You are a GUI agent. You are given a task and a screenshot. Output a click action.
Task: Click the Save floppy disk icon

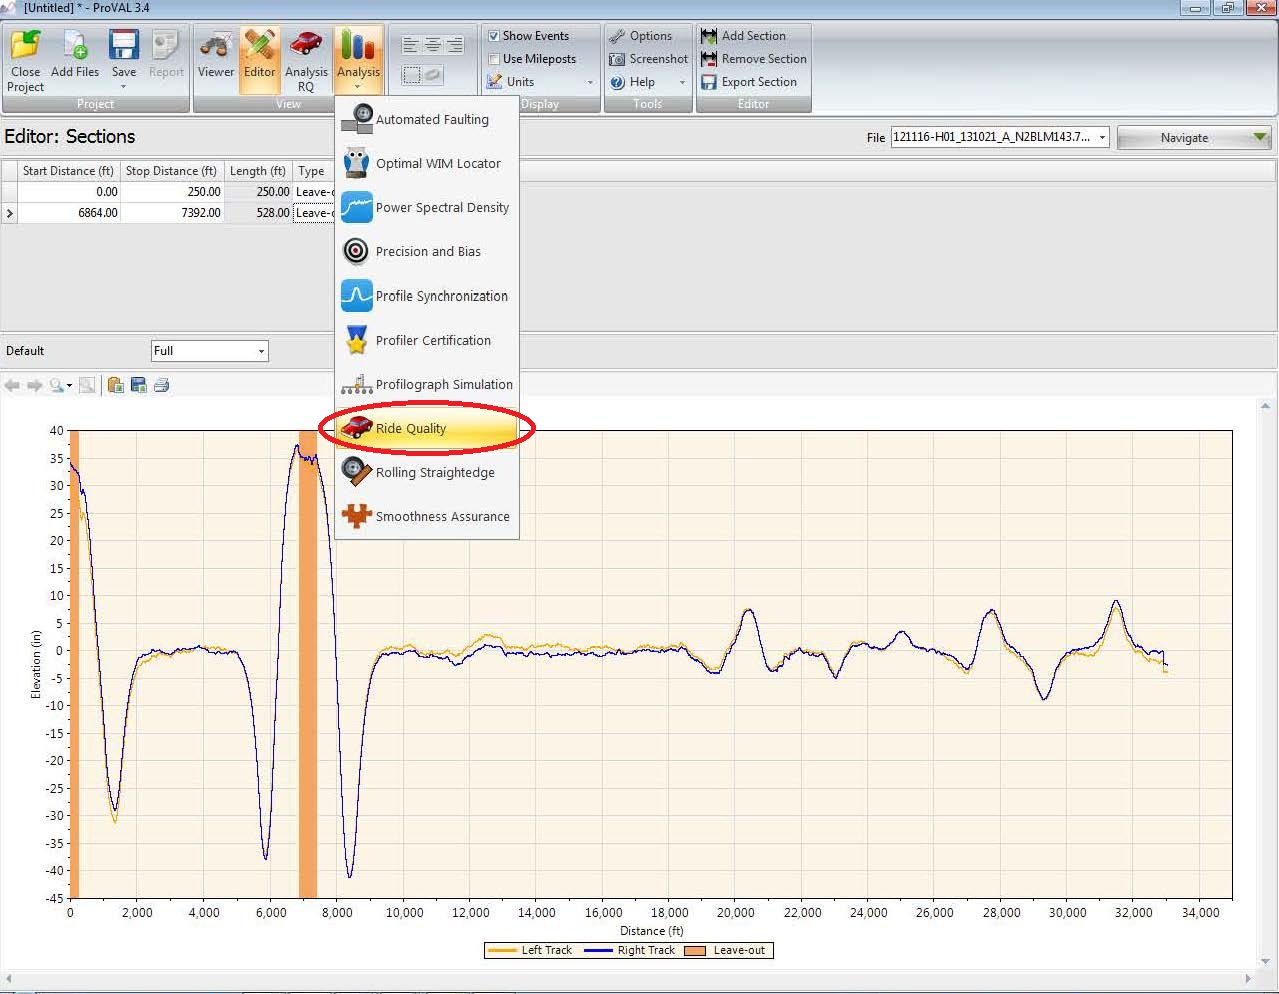[124, 45]
